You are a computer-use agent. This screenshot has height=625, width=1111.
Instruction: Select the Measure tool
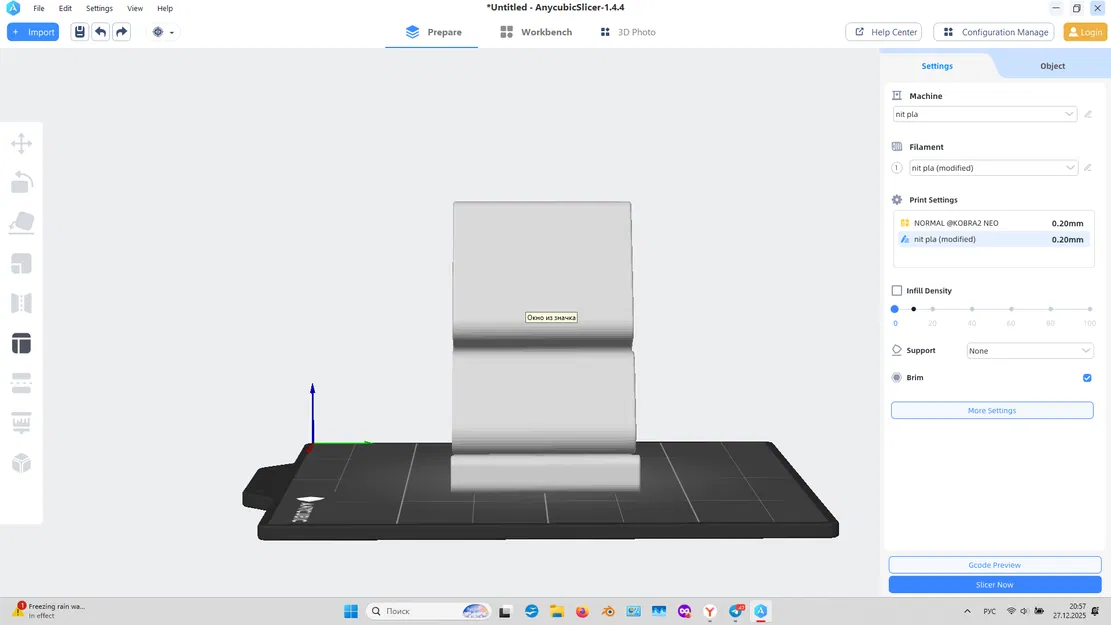[x=21, y=423]
